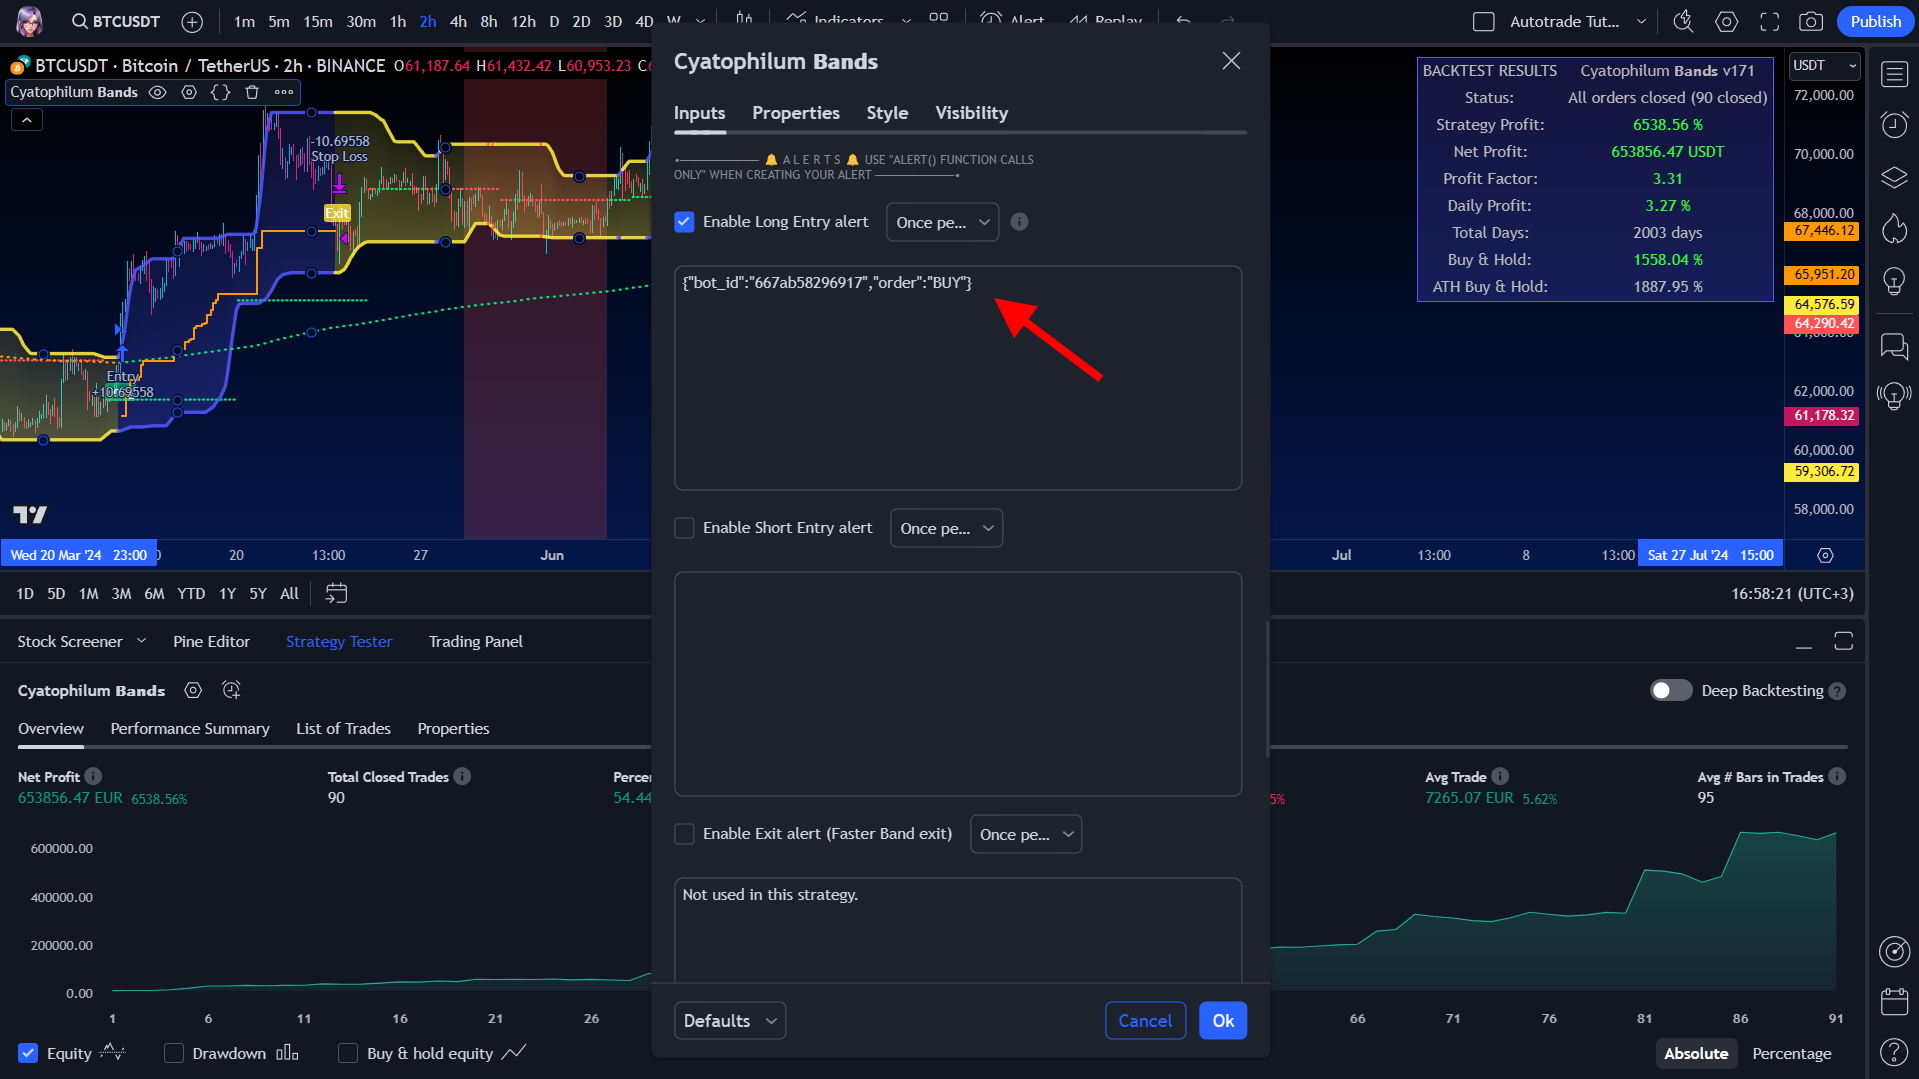Enter fullscreen mode icon
The image size is (1919, 1079).
(1769, 21)
